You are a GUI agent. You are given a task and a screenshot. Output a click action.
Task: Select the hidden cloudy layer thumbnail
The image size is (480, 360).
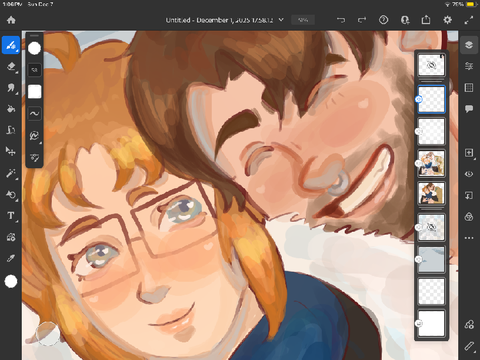coord(431,227)
